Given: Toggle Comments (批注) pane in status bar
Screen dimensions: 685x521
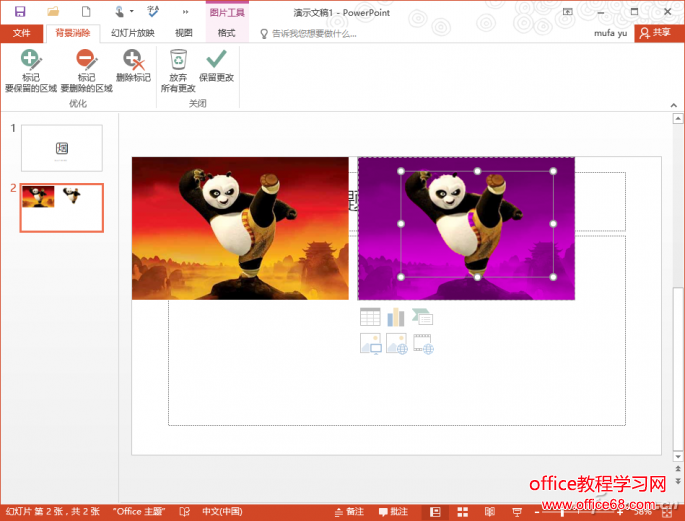Looking at the screenshot, I should pyautogui.click(x=393, y=511).
